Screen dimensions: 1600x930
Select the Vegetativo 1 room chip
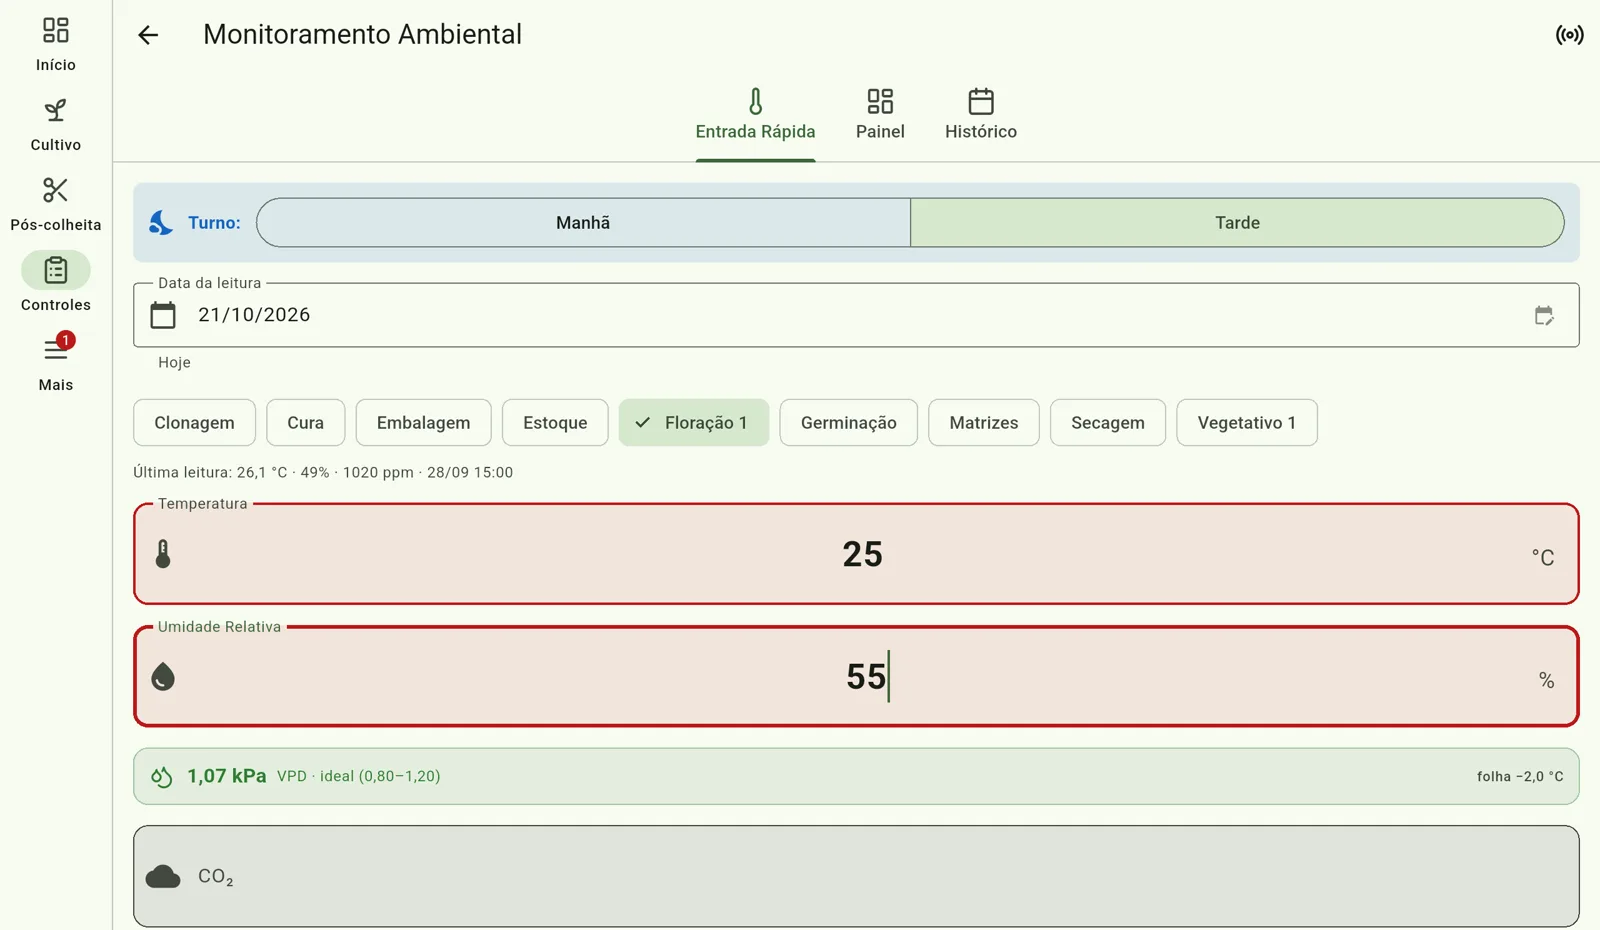pyautogui.click(x=1246, y=422)
